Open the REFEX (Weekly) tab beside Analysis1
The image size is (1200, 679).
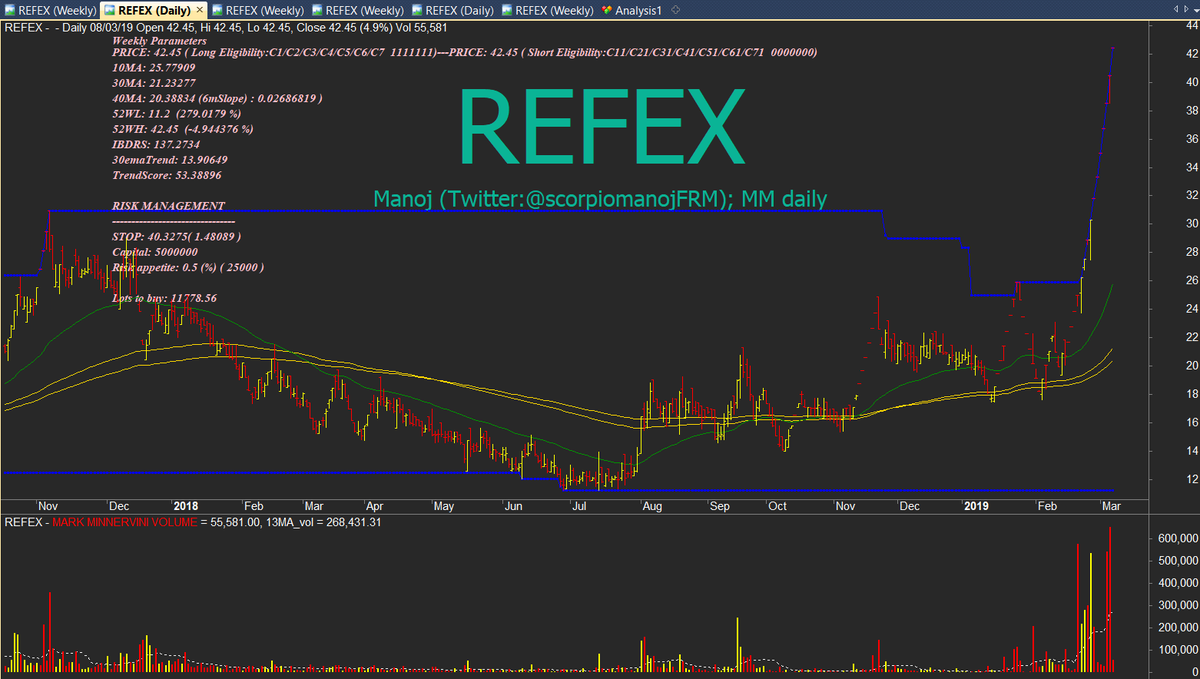click(x=548, y=10)
